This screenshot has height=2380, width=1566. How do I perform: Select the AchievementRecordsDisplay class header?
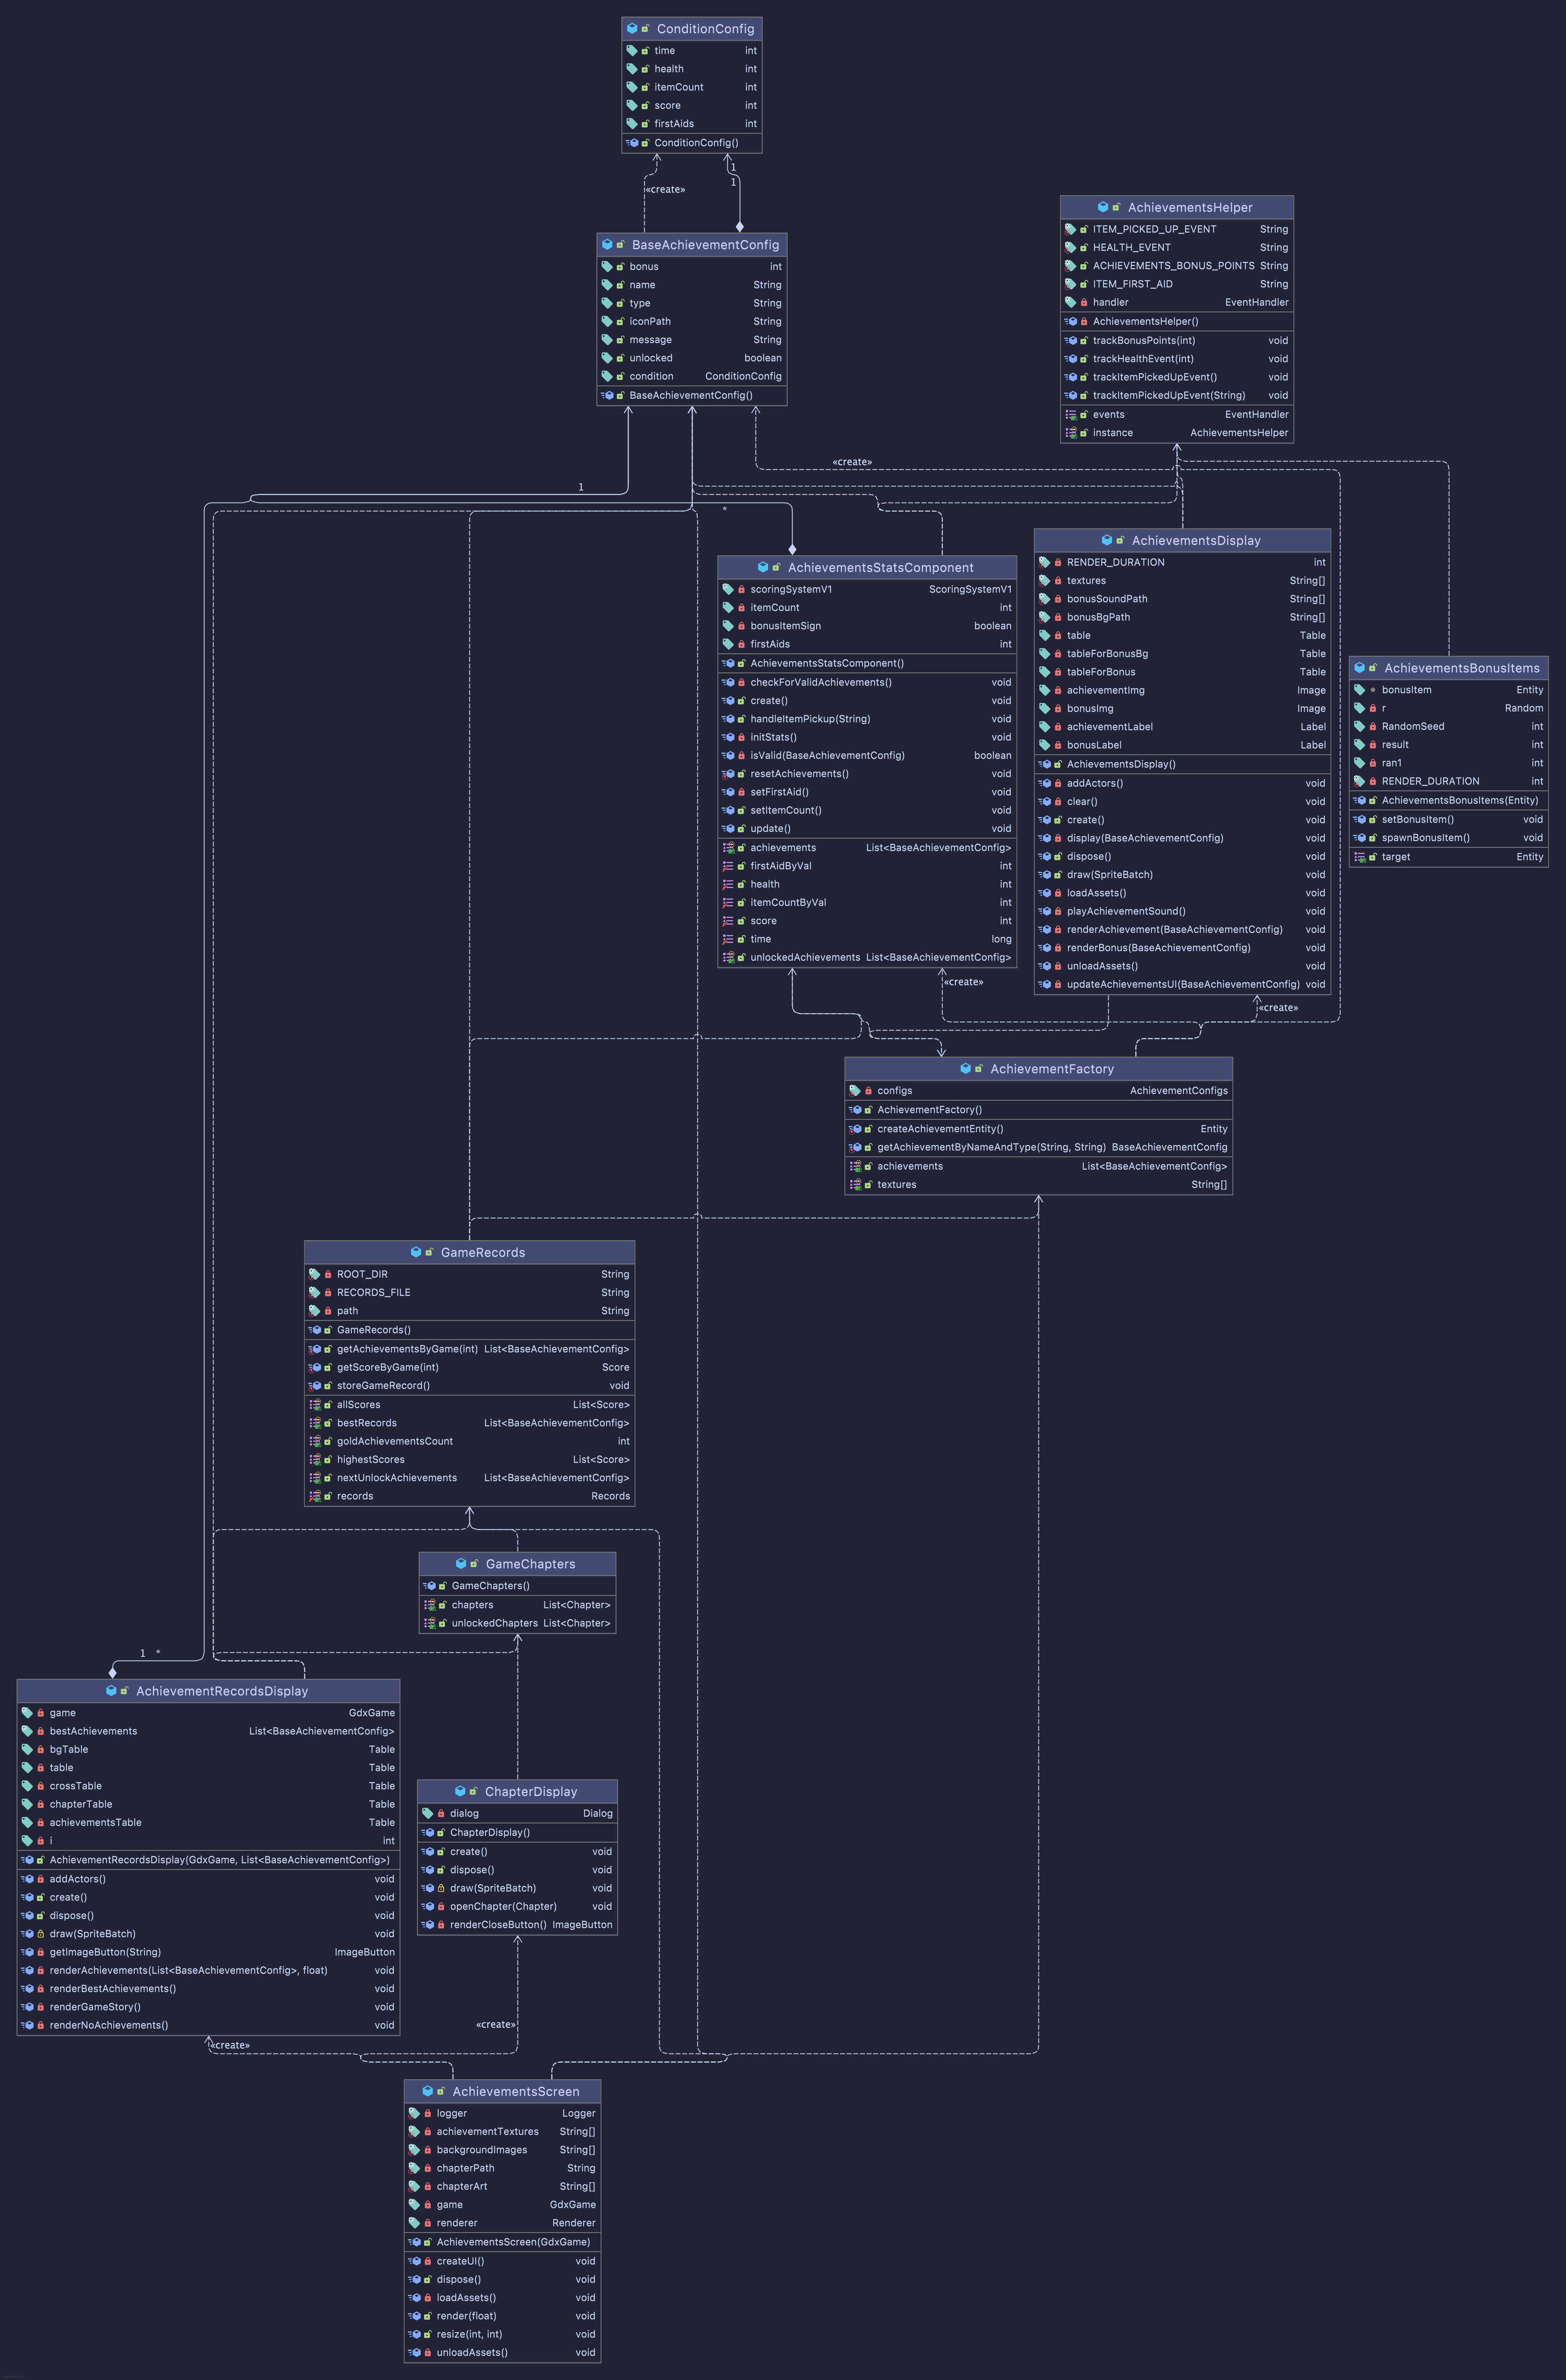click(221, 1691)
